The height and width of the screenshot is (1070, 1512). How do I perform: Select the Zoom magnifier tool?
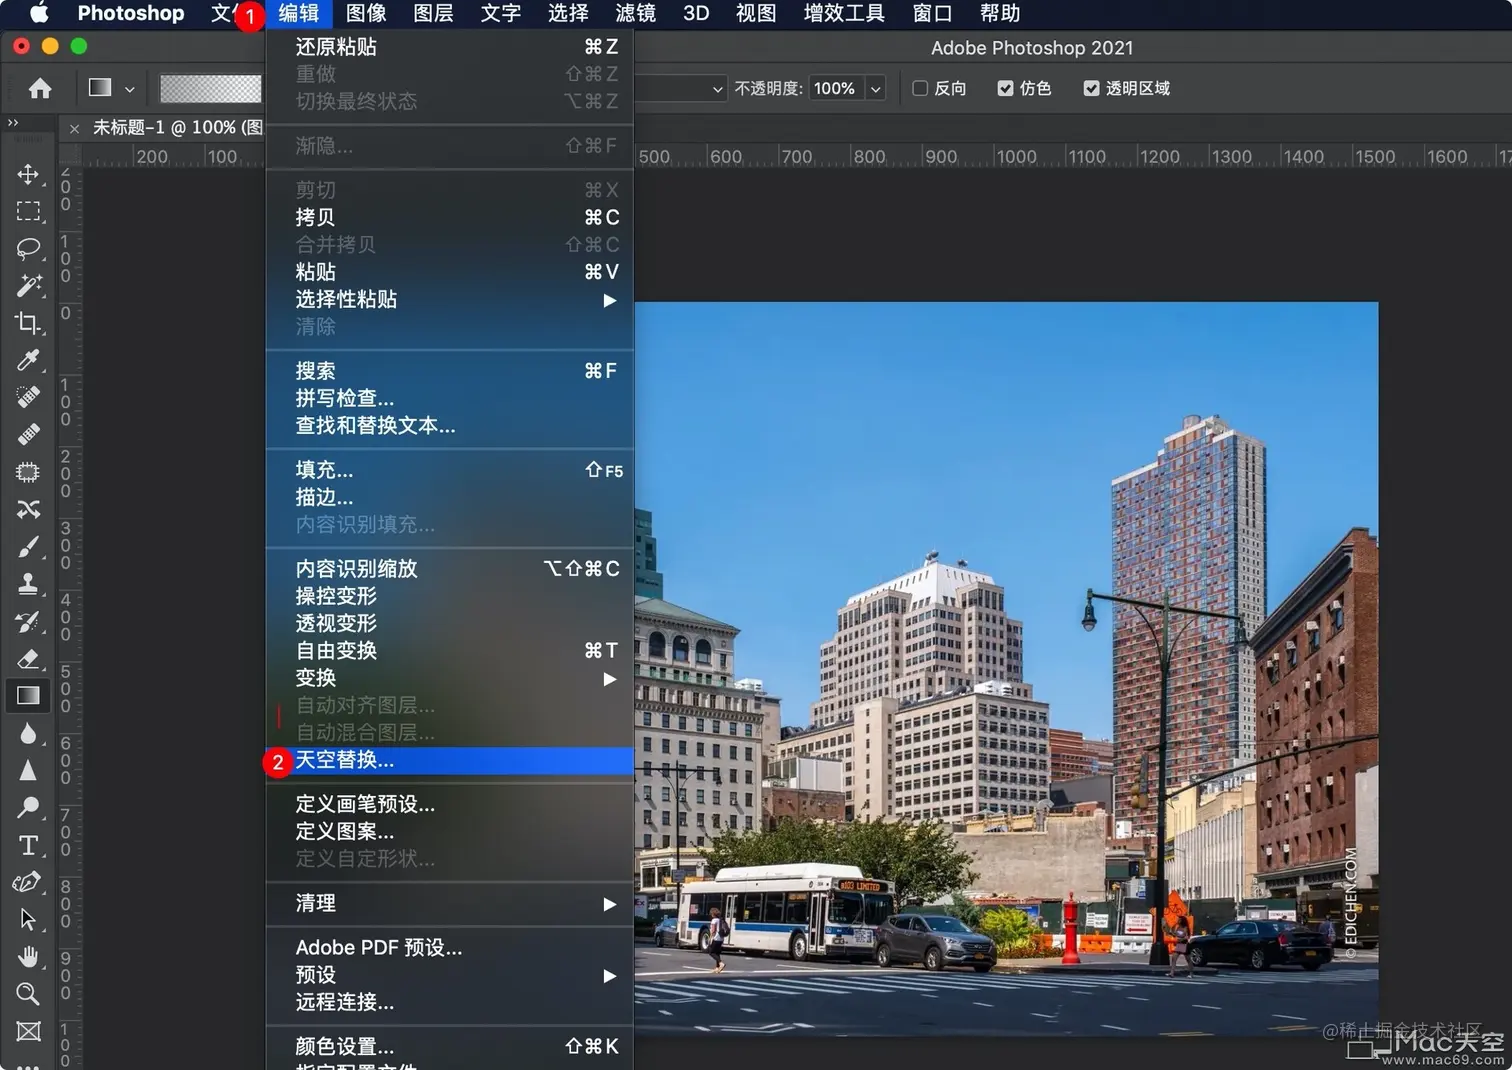[28, 994]
